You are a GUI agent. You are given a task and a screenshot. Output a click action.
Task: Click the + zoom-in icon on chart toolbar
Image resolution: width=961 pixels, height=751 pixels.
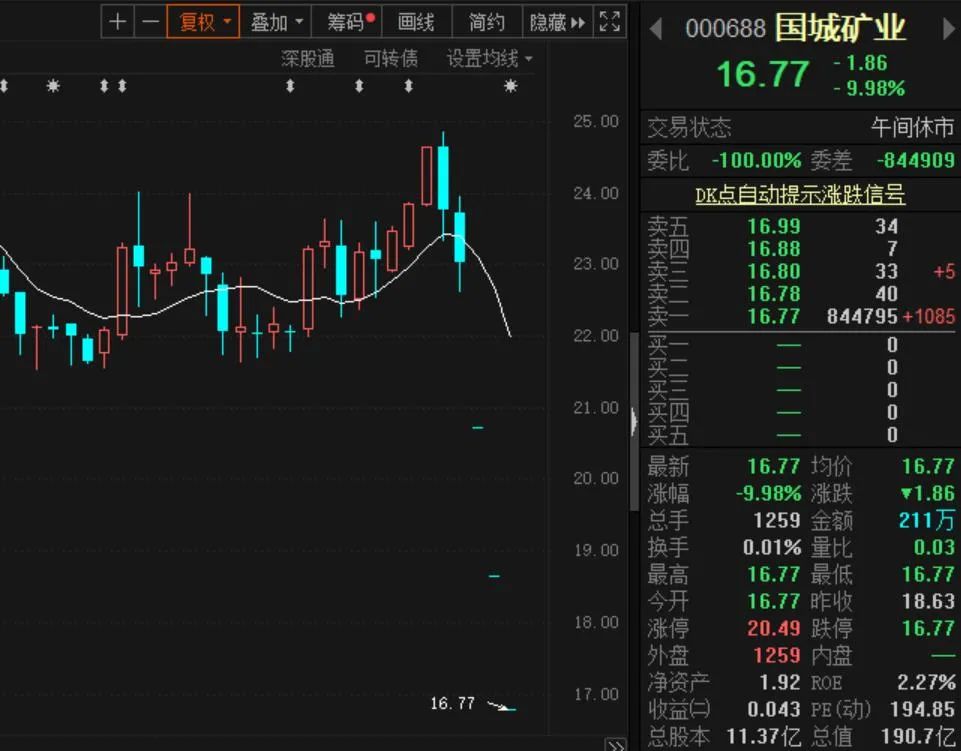[x=118, y=21]
